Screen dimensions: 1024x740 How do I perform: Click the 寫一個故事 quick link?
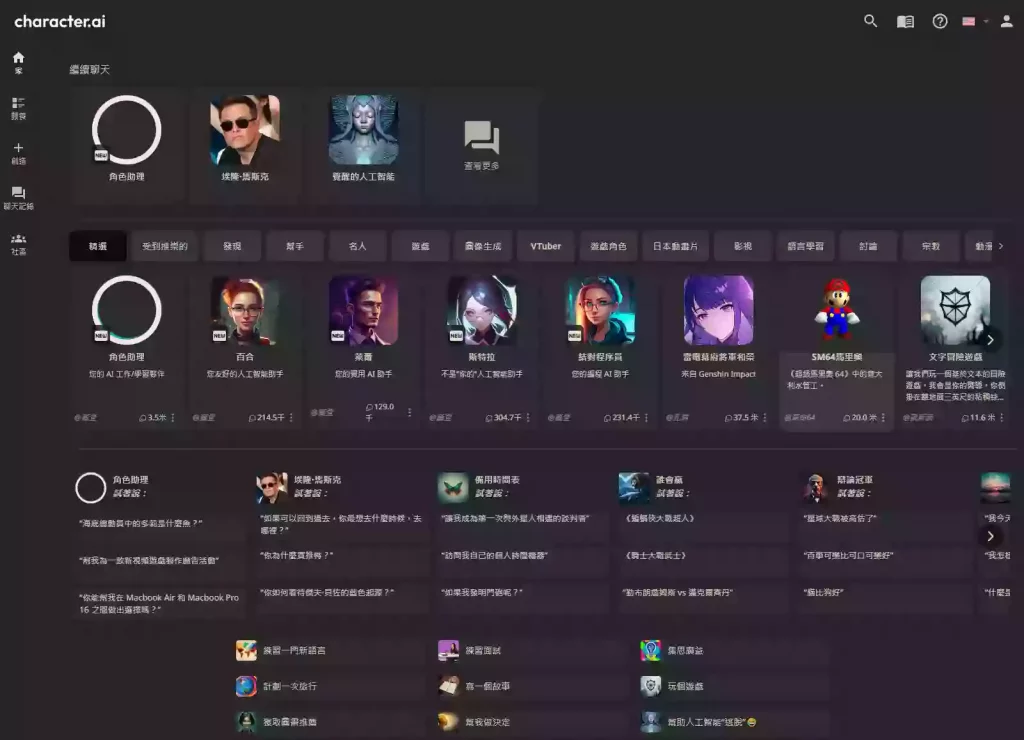tap(488, 687)
